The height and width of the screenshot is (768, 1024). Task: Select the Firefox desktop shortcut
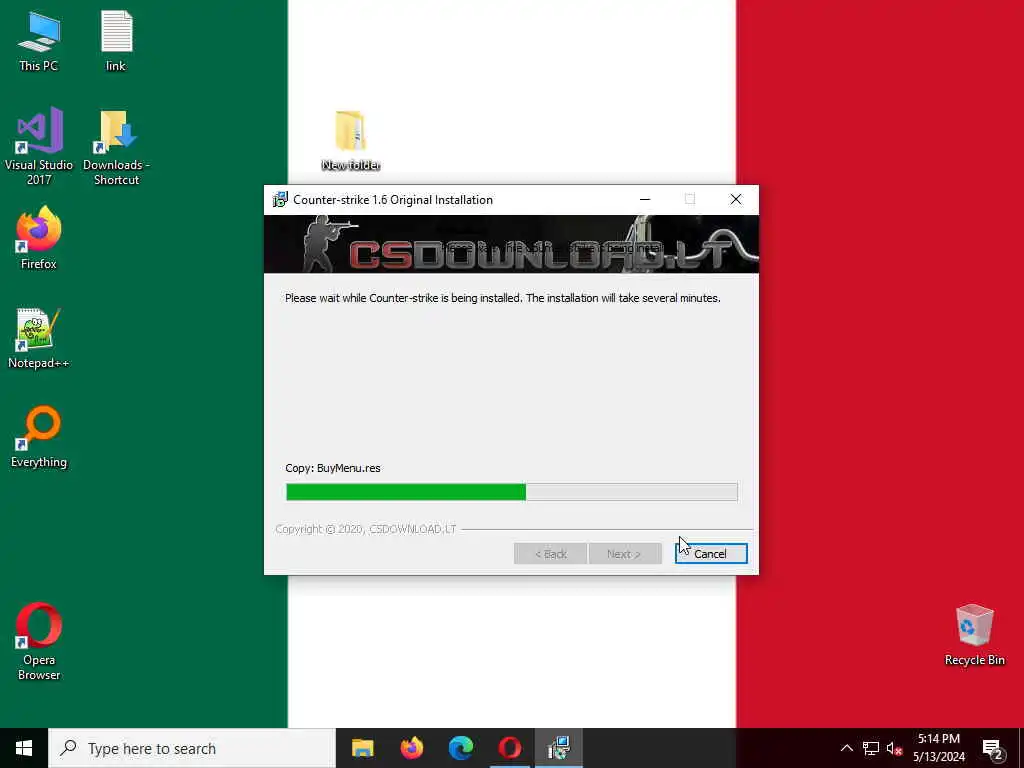pos(39,238)
